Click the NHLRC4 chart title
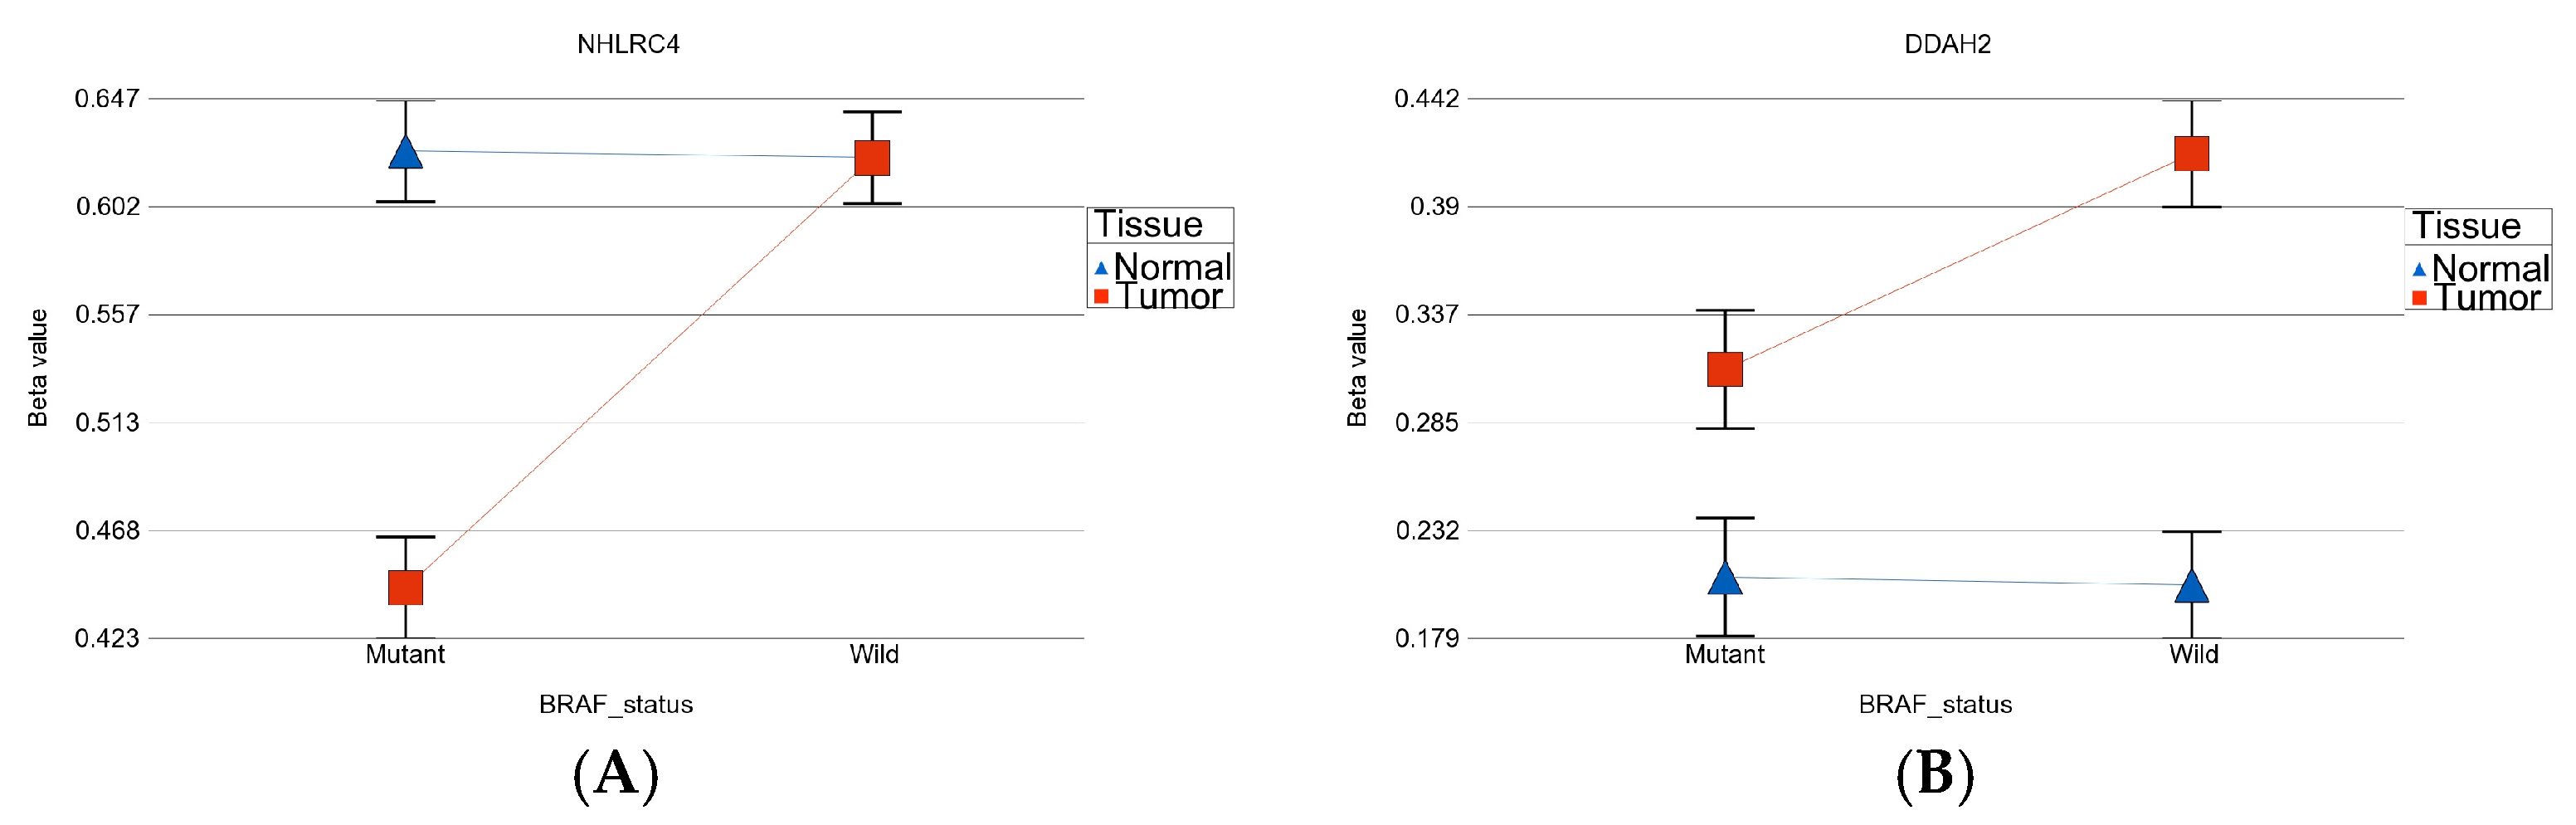Image resolution: width=2576 pixels, height=825 pixels. coord(628,45)
